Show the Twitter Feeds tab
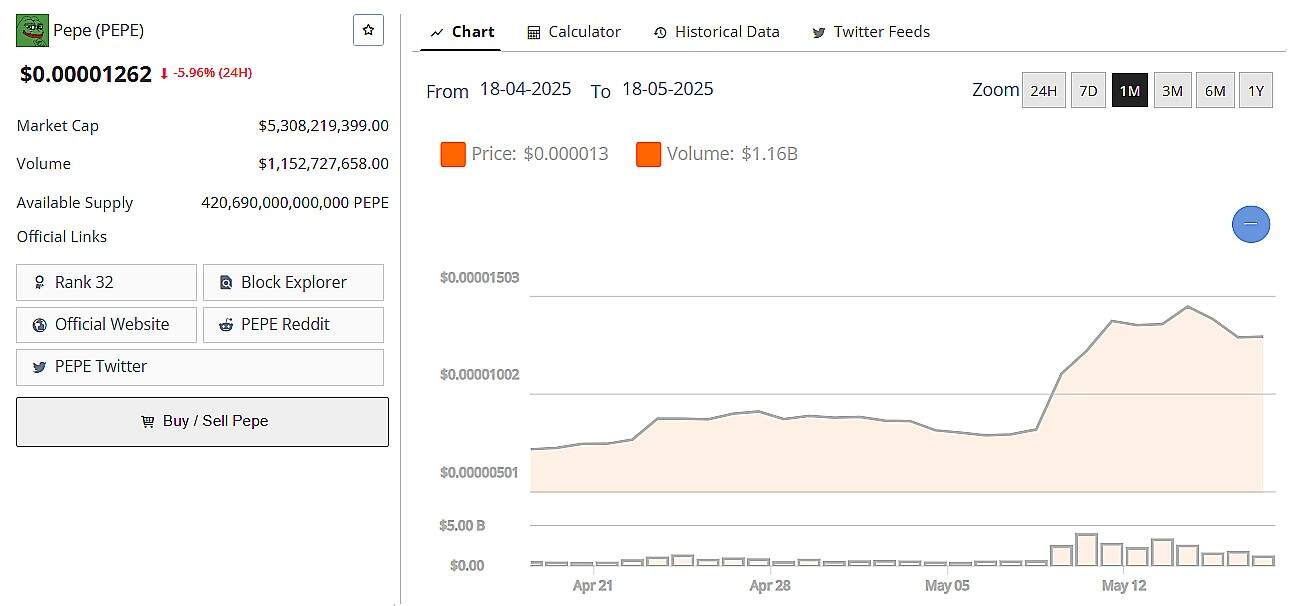Image resolution: width=1292 pixels, height=606 pixels. [870, 32]
